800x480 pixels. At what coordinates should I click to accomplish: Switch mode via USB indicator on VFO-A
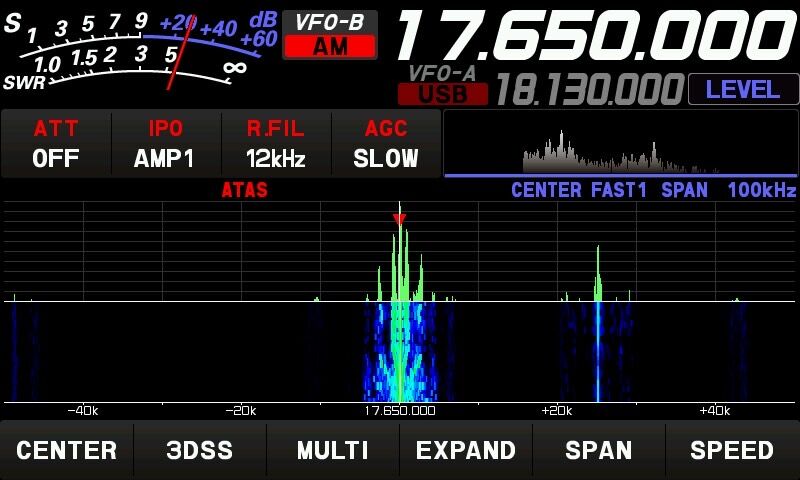[x=442, y=94]
